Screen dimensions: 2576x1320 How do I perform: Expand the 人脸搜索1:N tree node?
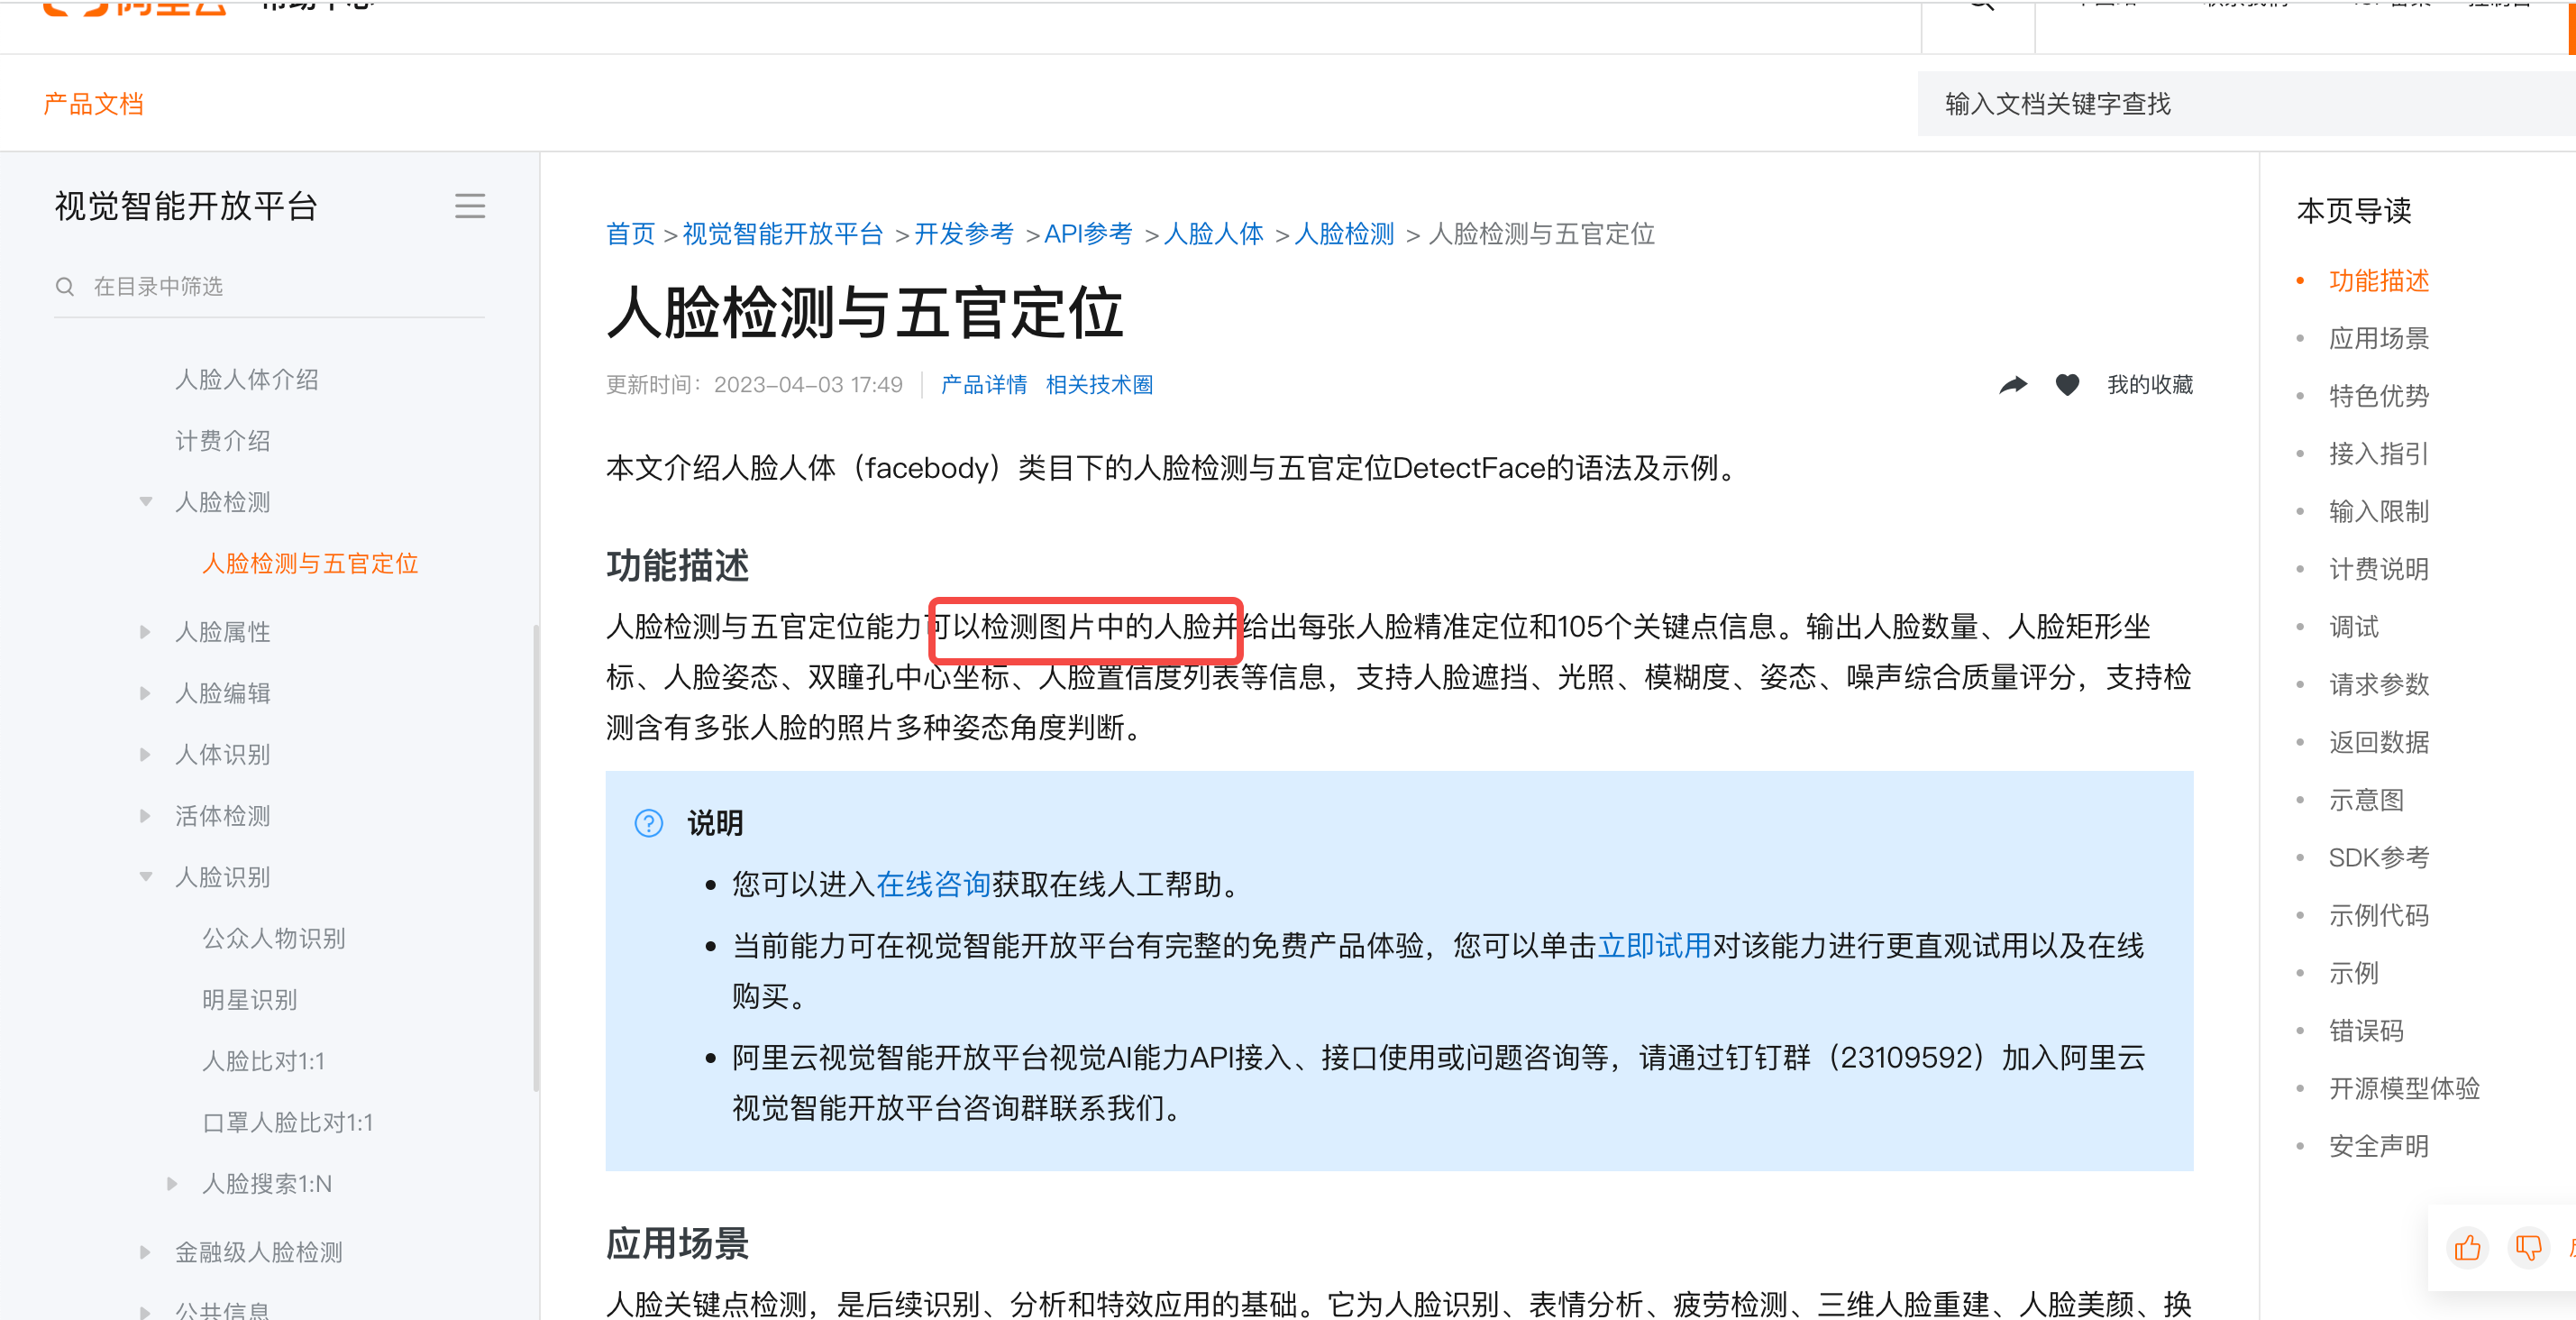pos(172,1184)
